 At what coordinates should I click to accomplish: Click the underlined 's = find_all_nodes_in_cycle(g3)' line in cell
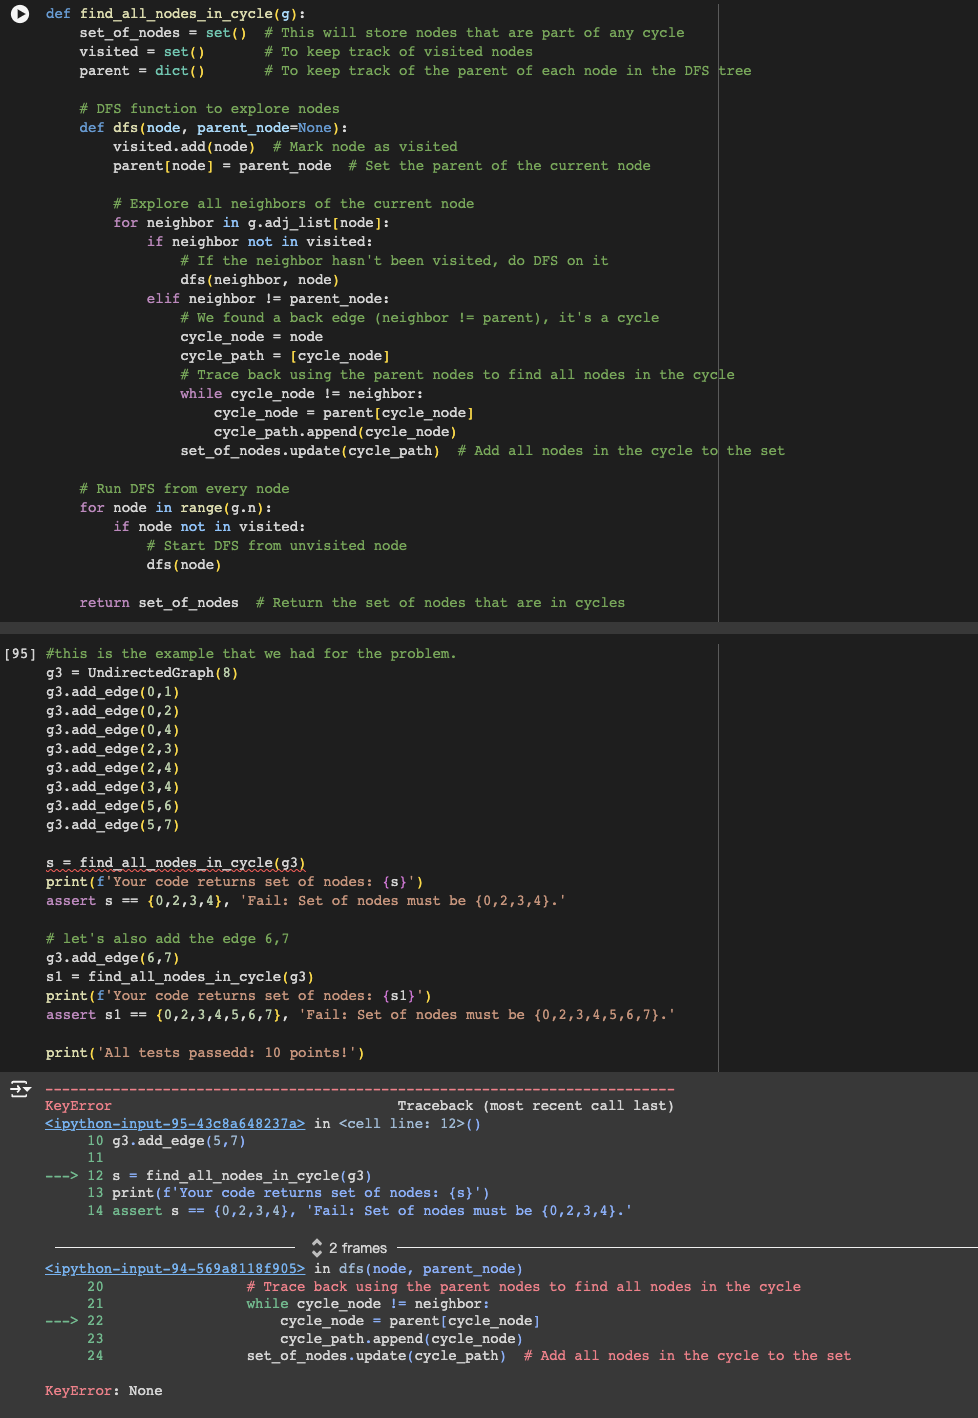[x=175, y=863]
